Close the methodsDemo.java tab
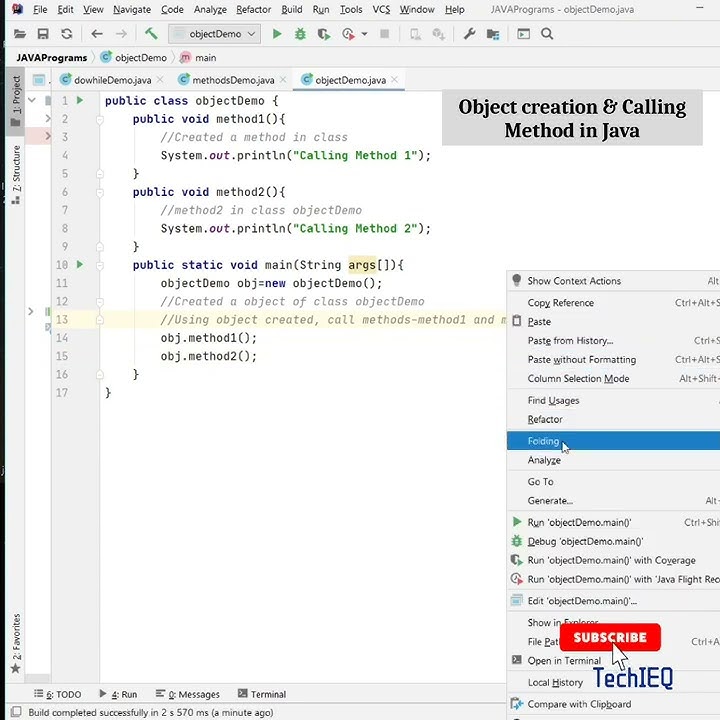This screenshot has width=720, height=720. coord(283,80)
